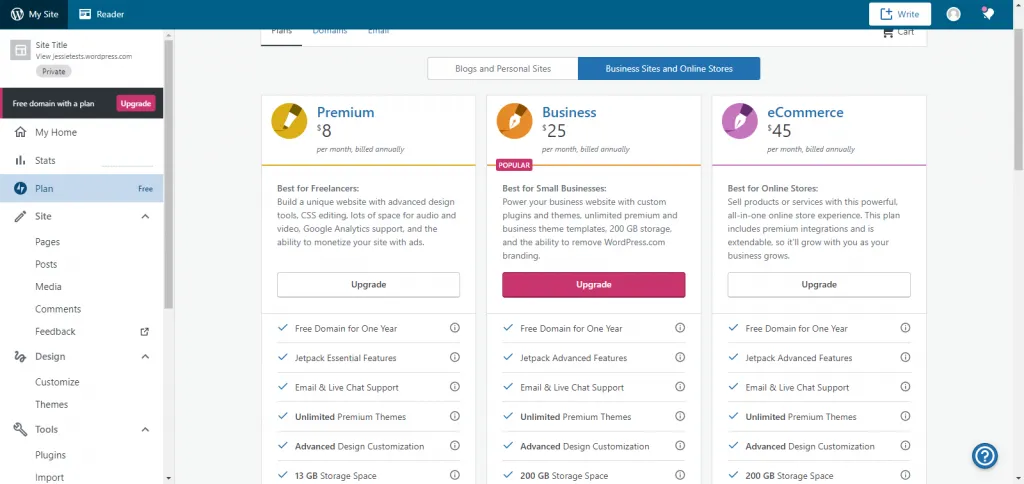Viewport: 1024px width, 484px height.
Task: Click the sidebar scrollbar down arrow
Action: [168, 478]
